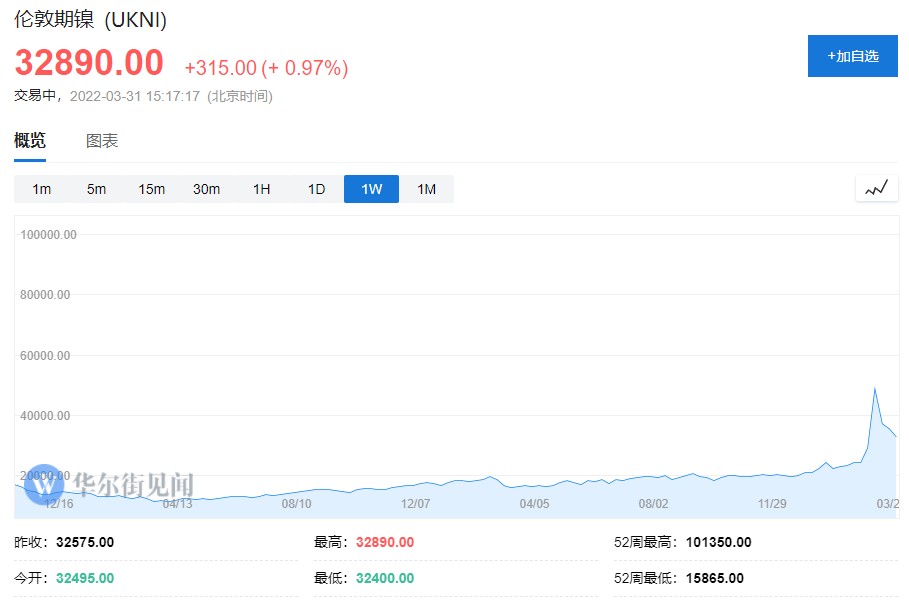This screenshot has height=603, width=909.
Task: Click the 12/07 date axis label
Action: pos(415,503)
